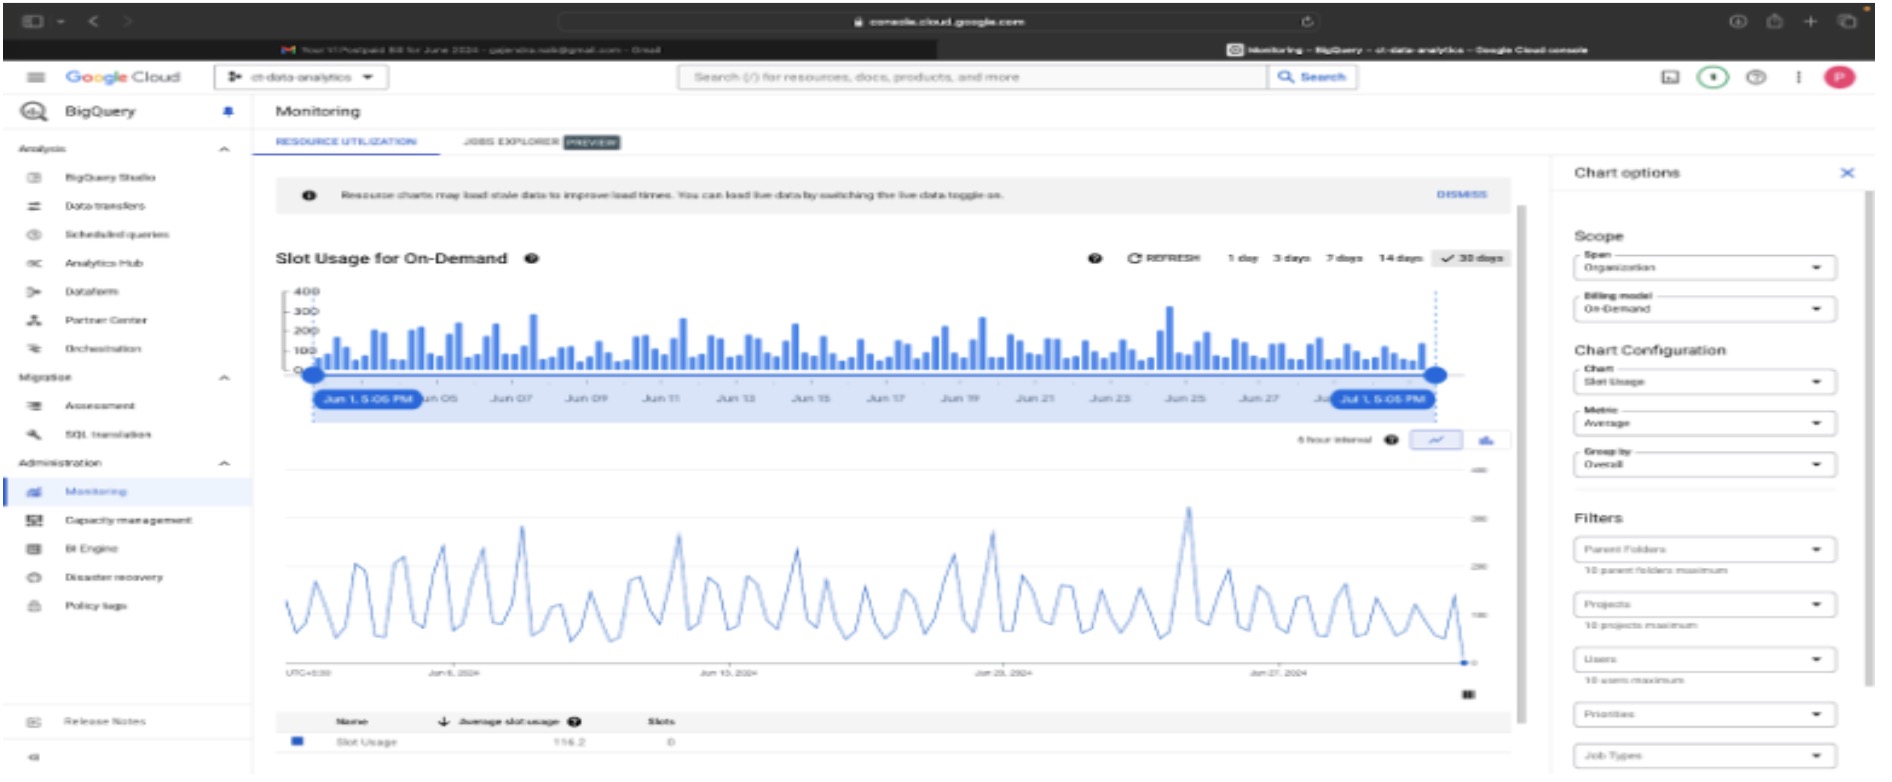The height and width of the screenshot is (782, 1892).
Task: Select Monitoring in the Administration menu
Action: coord(96,492)
